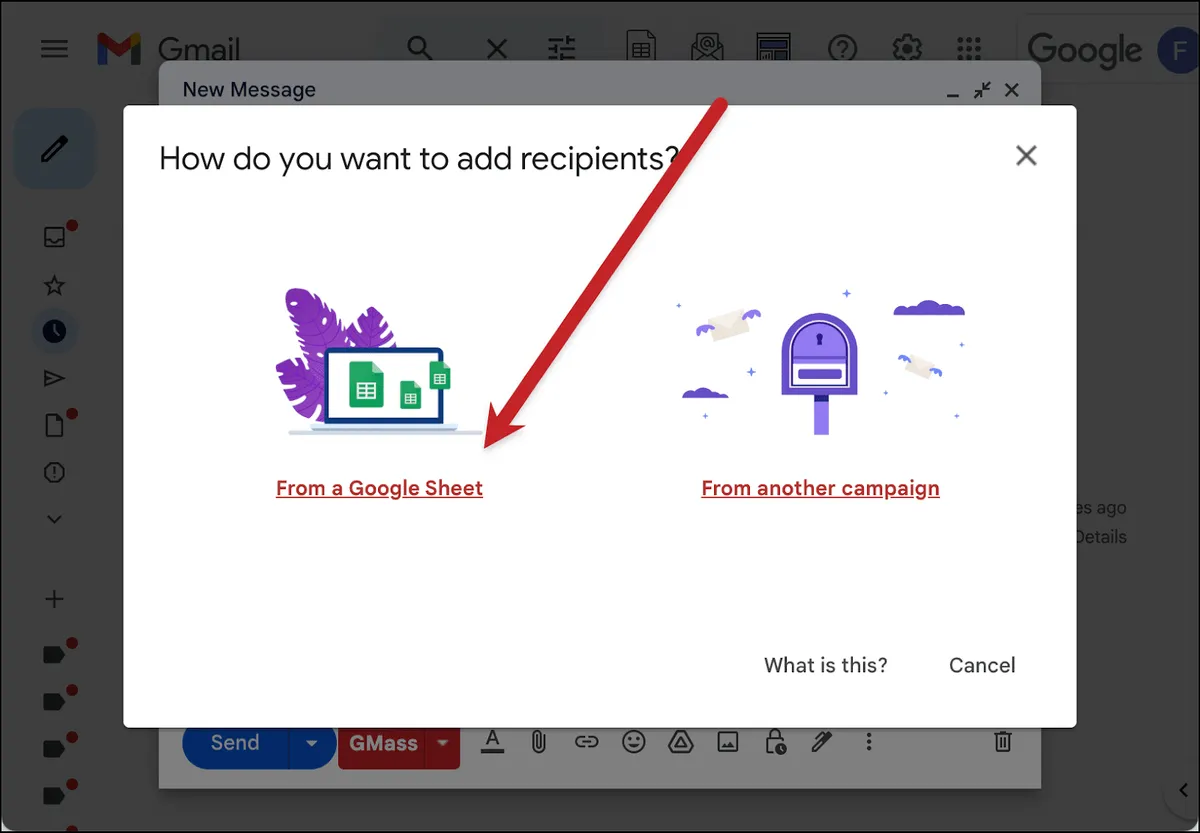Expand More chevron in sidebar
The image size is (1200, 833).
point(55,519)
